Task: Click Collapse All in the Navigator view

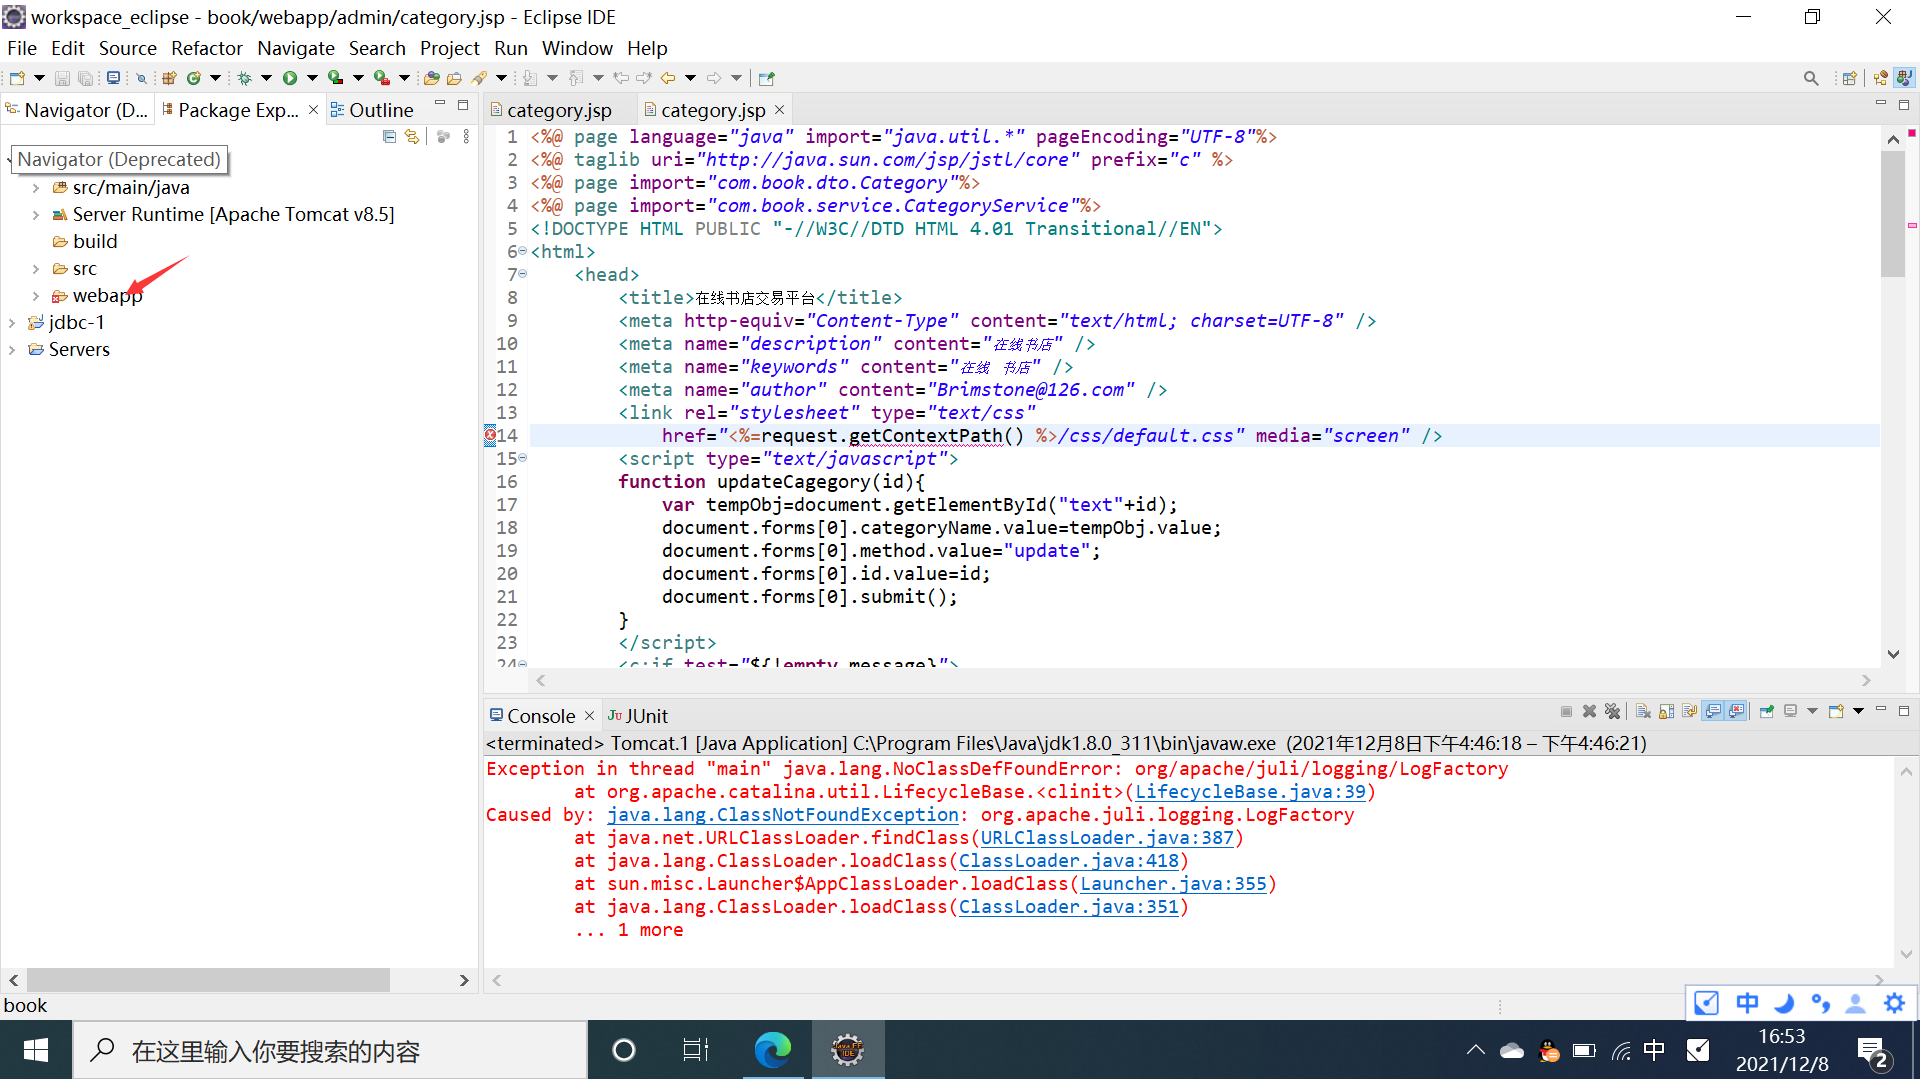Action: (389, 137)
